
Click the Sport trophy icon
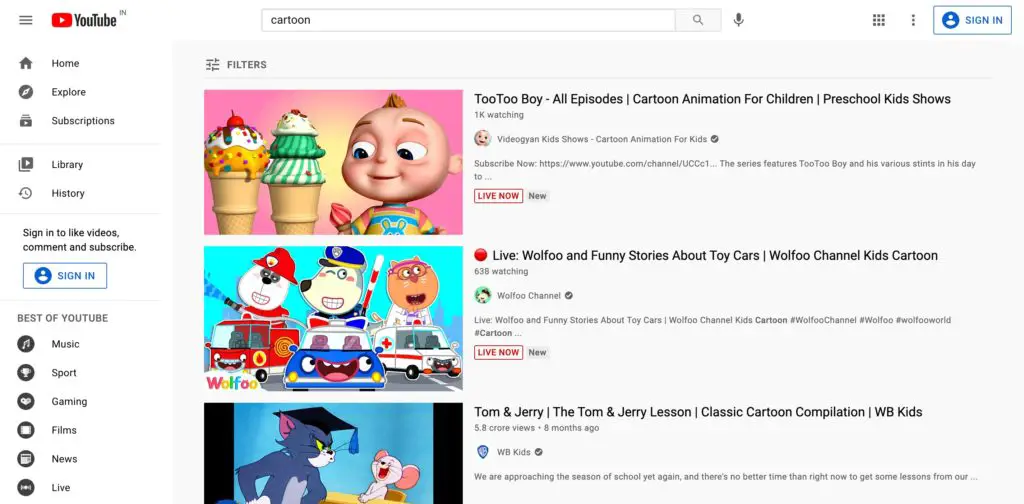(x=25, y=373)
